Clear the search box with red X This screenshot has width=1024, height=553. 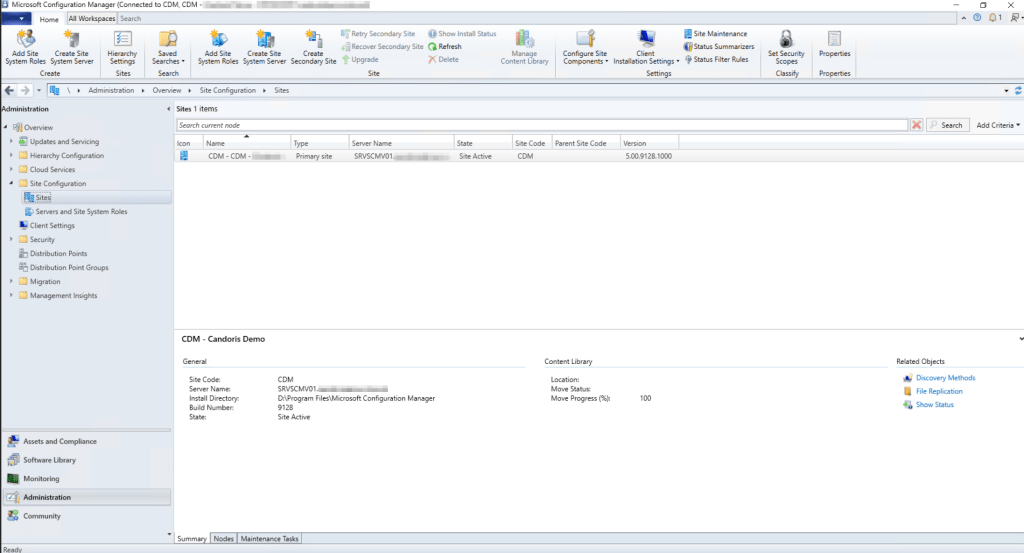point(916,125)
